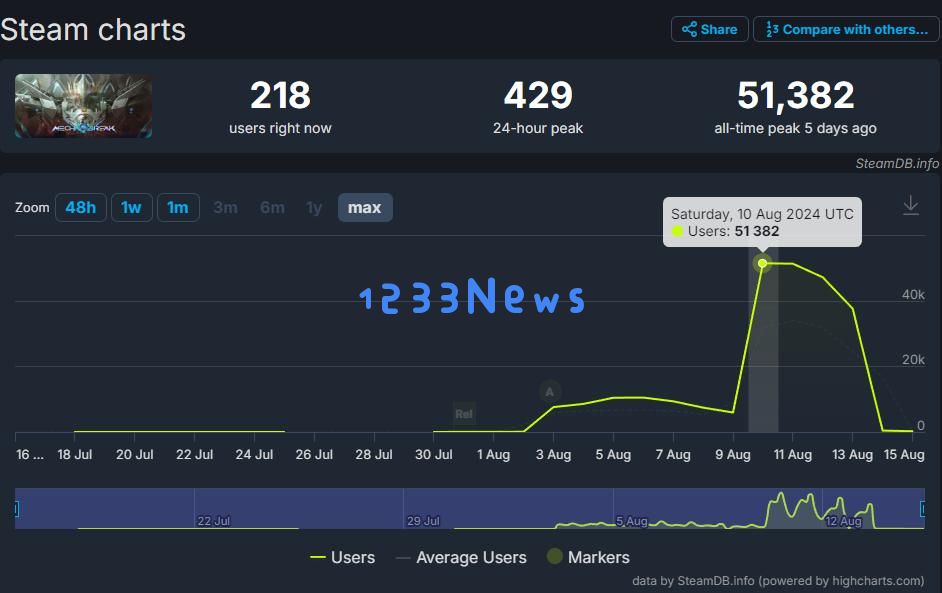Click the Steam charts heading
The width and height of the screenshot is (942, 593).
pyautogui.click(x=93, y=30)
